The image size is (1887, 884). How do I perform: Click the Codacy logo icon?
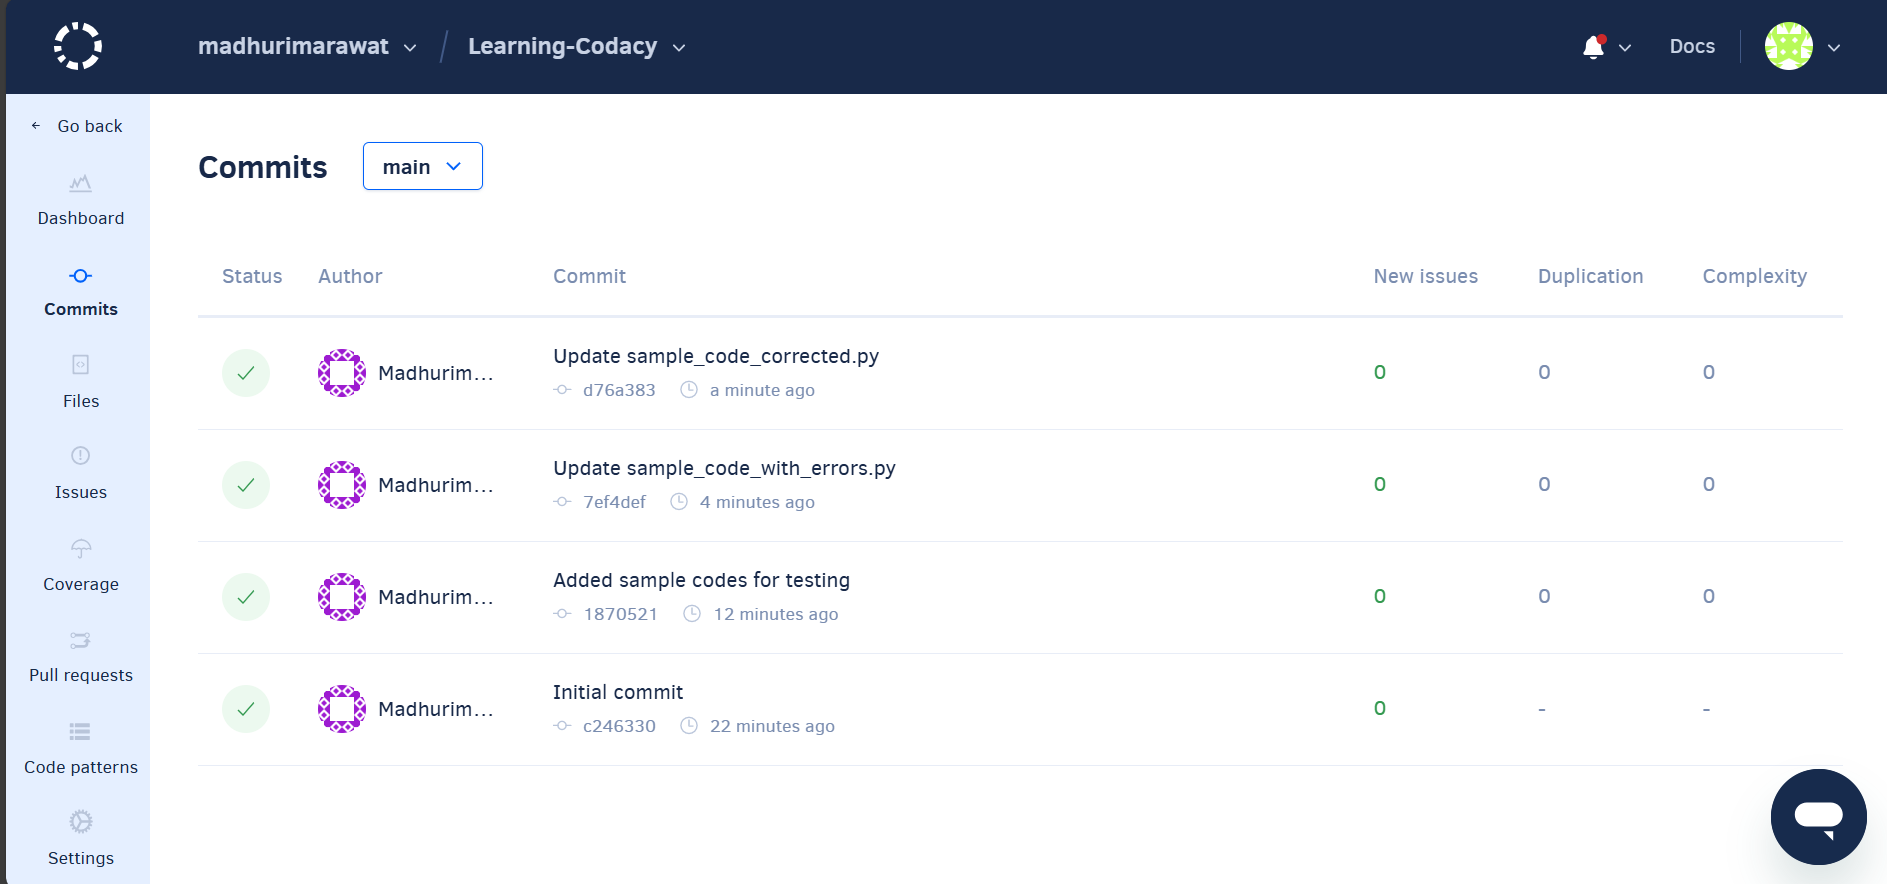pos(78,46)
